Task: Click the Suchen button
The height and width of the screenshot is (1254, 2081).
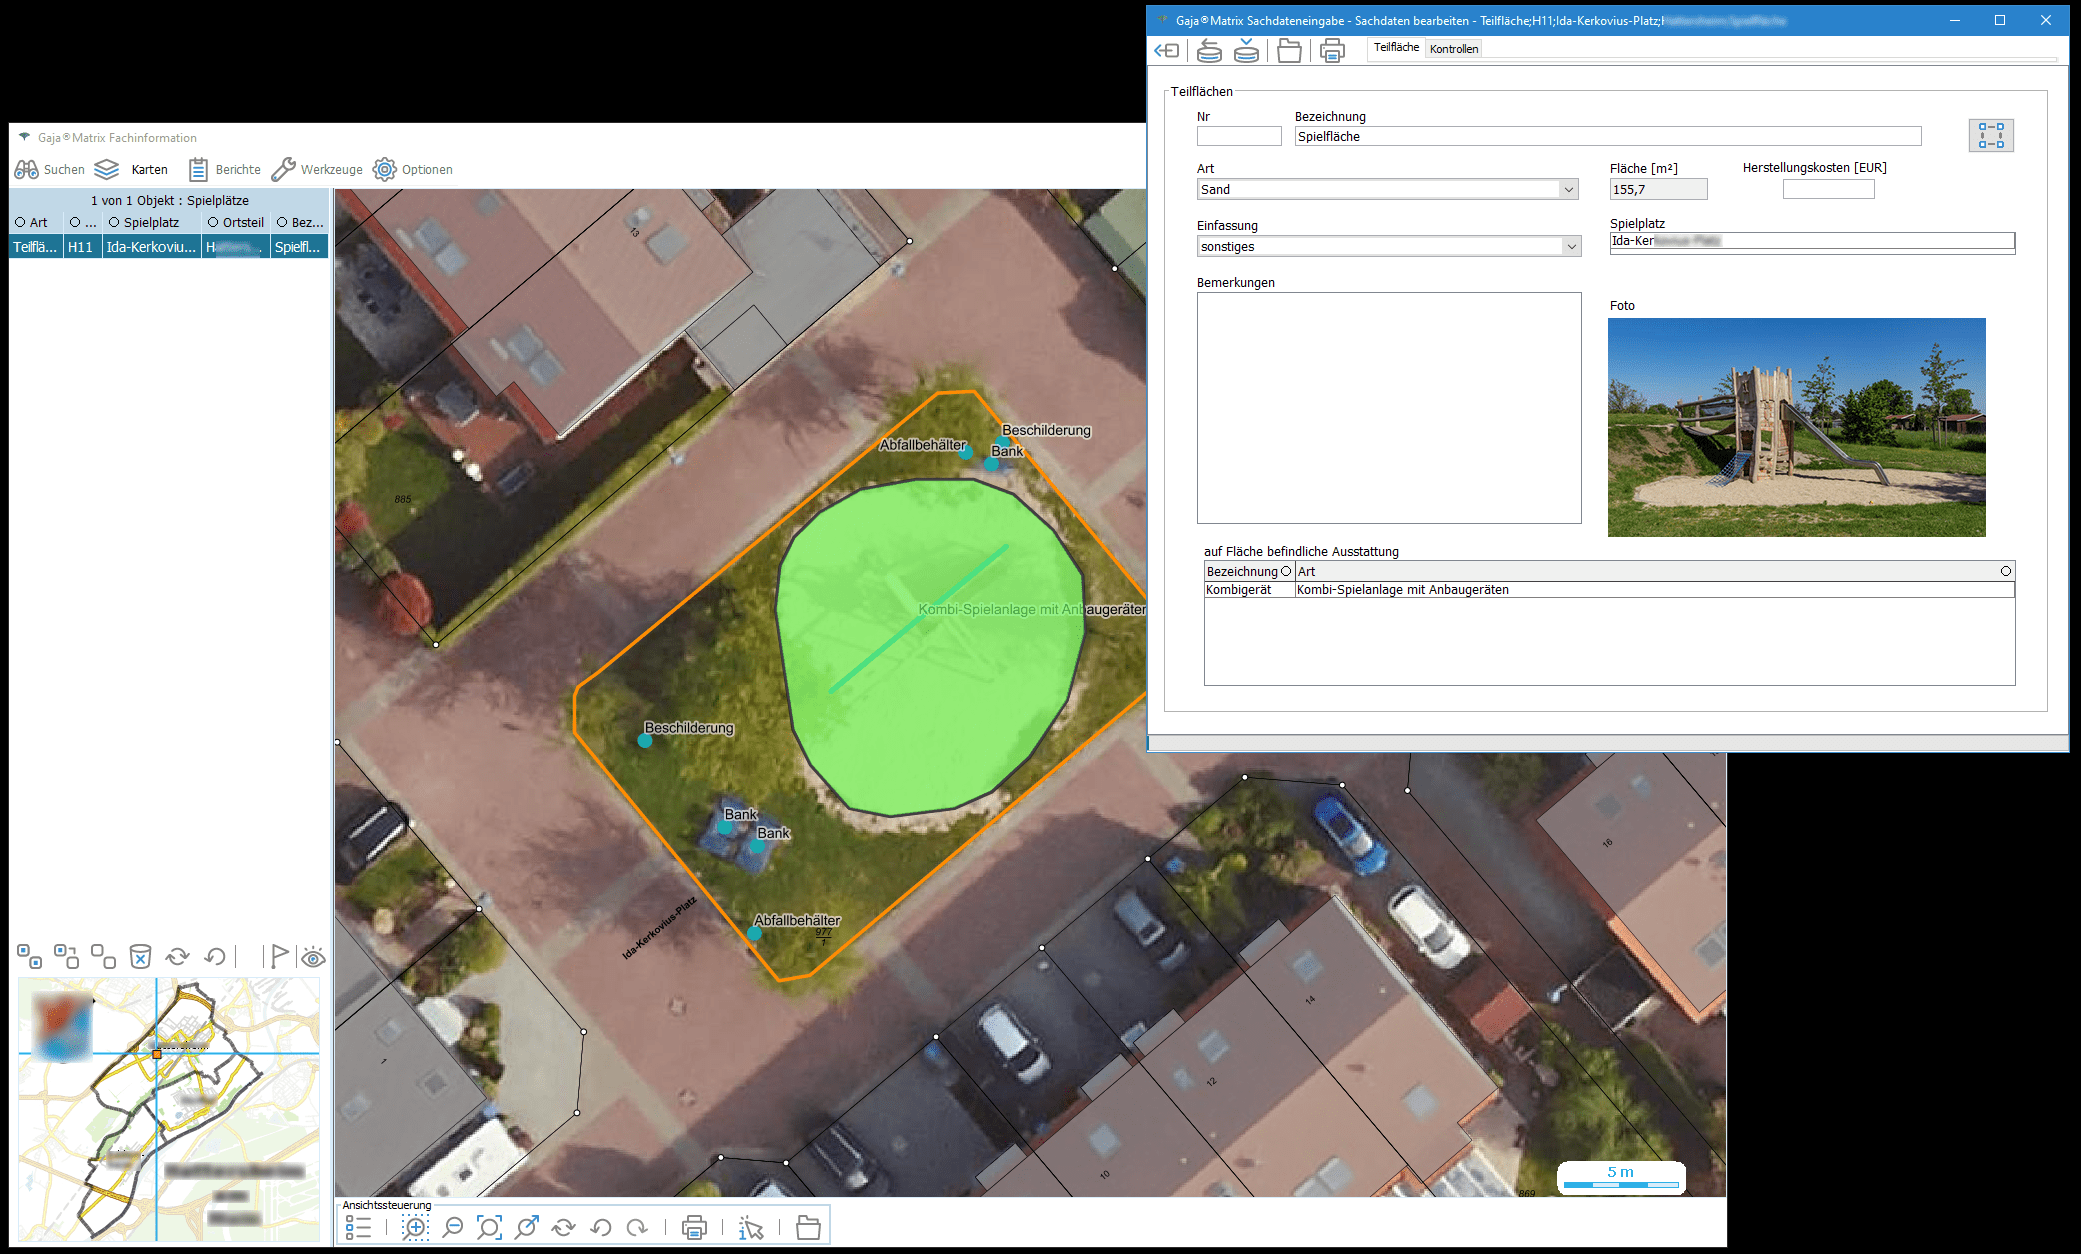Action: click(50, 169)
